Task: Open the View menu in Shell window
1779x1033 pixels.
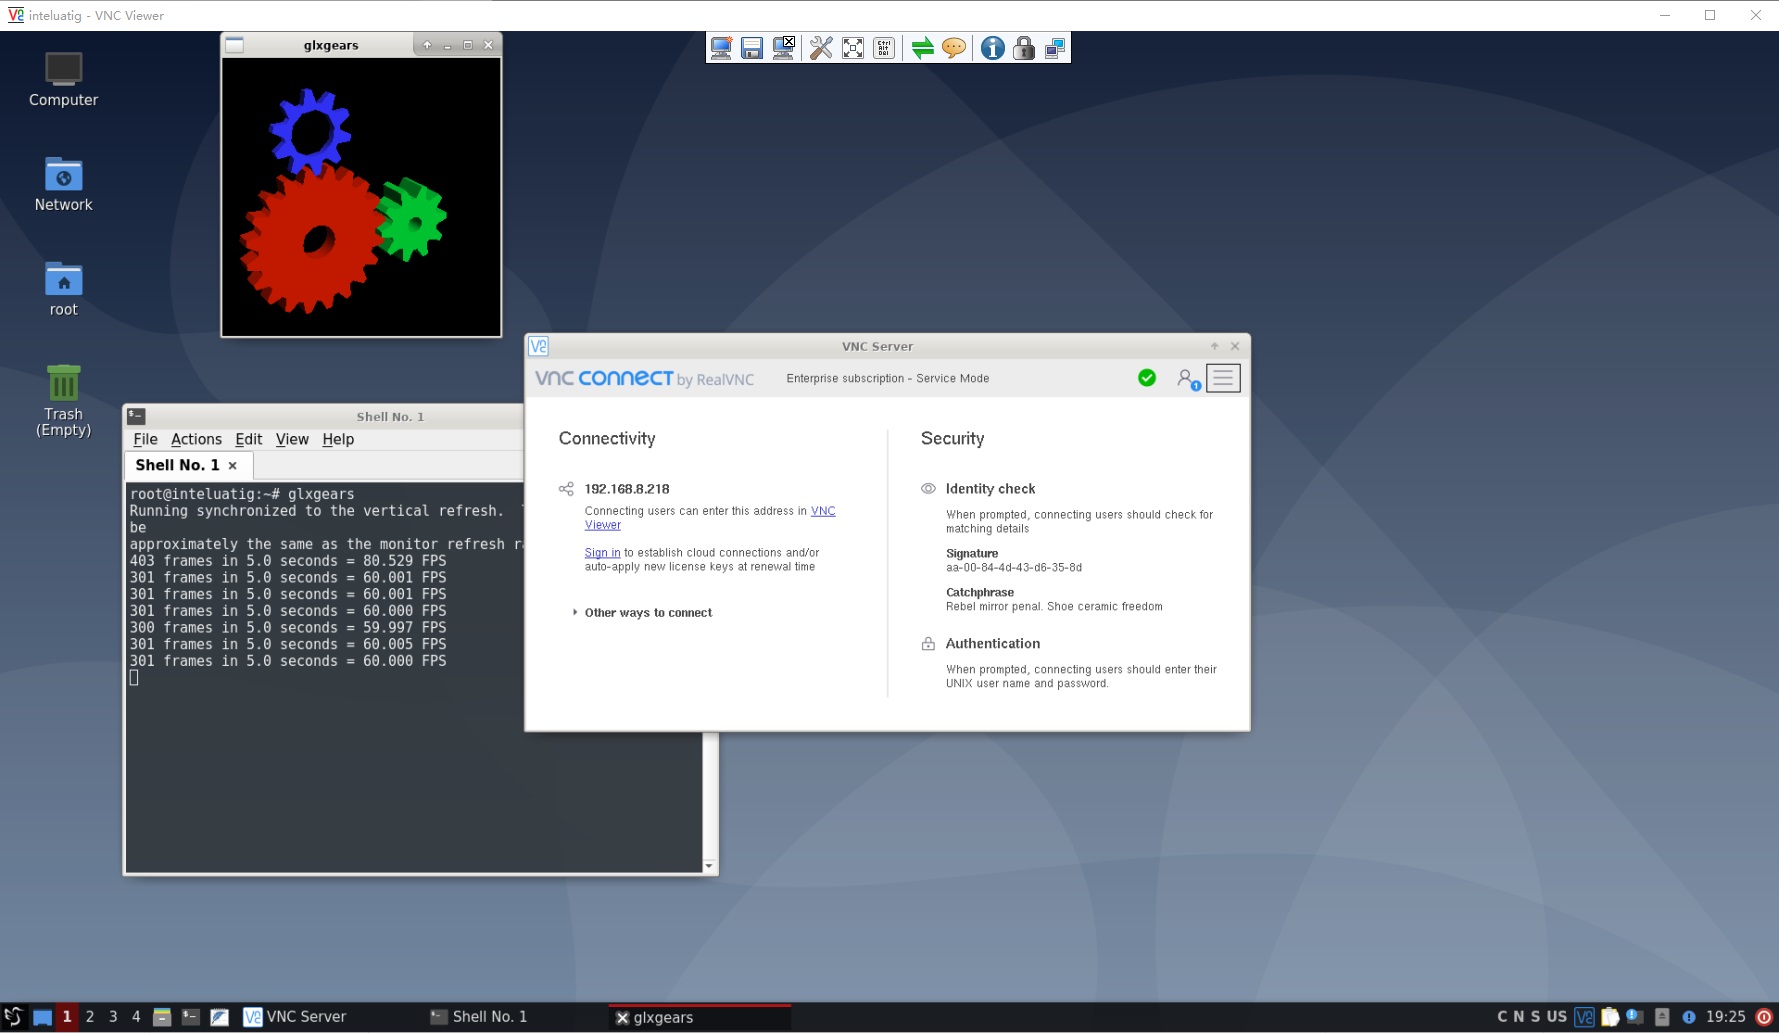Action: 292,439
